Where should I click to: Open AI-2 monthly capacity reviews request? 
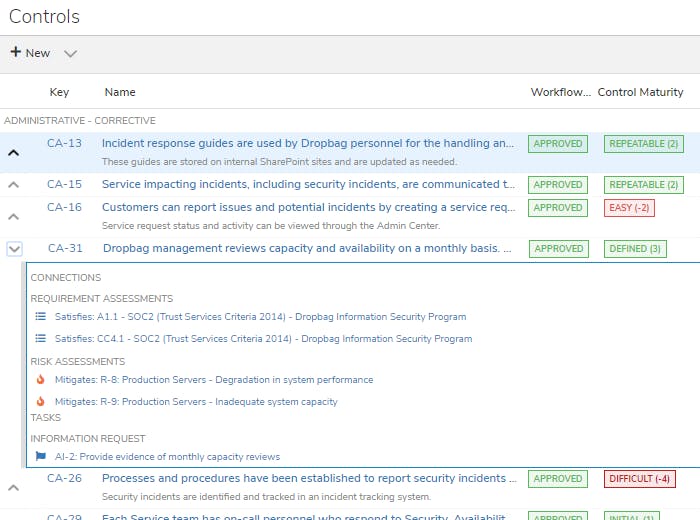167,457
